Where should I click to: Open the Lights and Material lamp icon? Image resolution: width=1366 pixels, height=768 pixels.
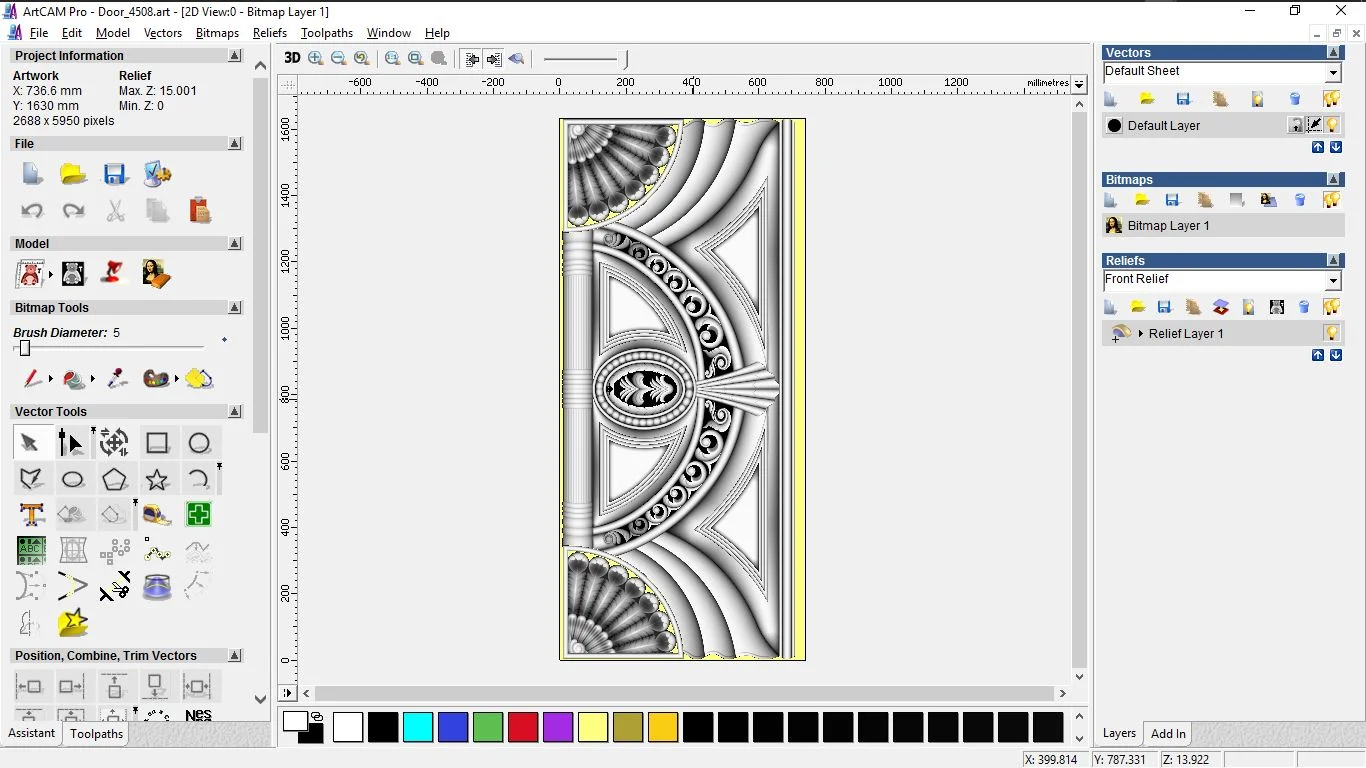pyautogui.click(x=114, y=273)
